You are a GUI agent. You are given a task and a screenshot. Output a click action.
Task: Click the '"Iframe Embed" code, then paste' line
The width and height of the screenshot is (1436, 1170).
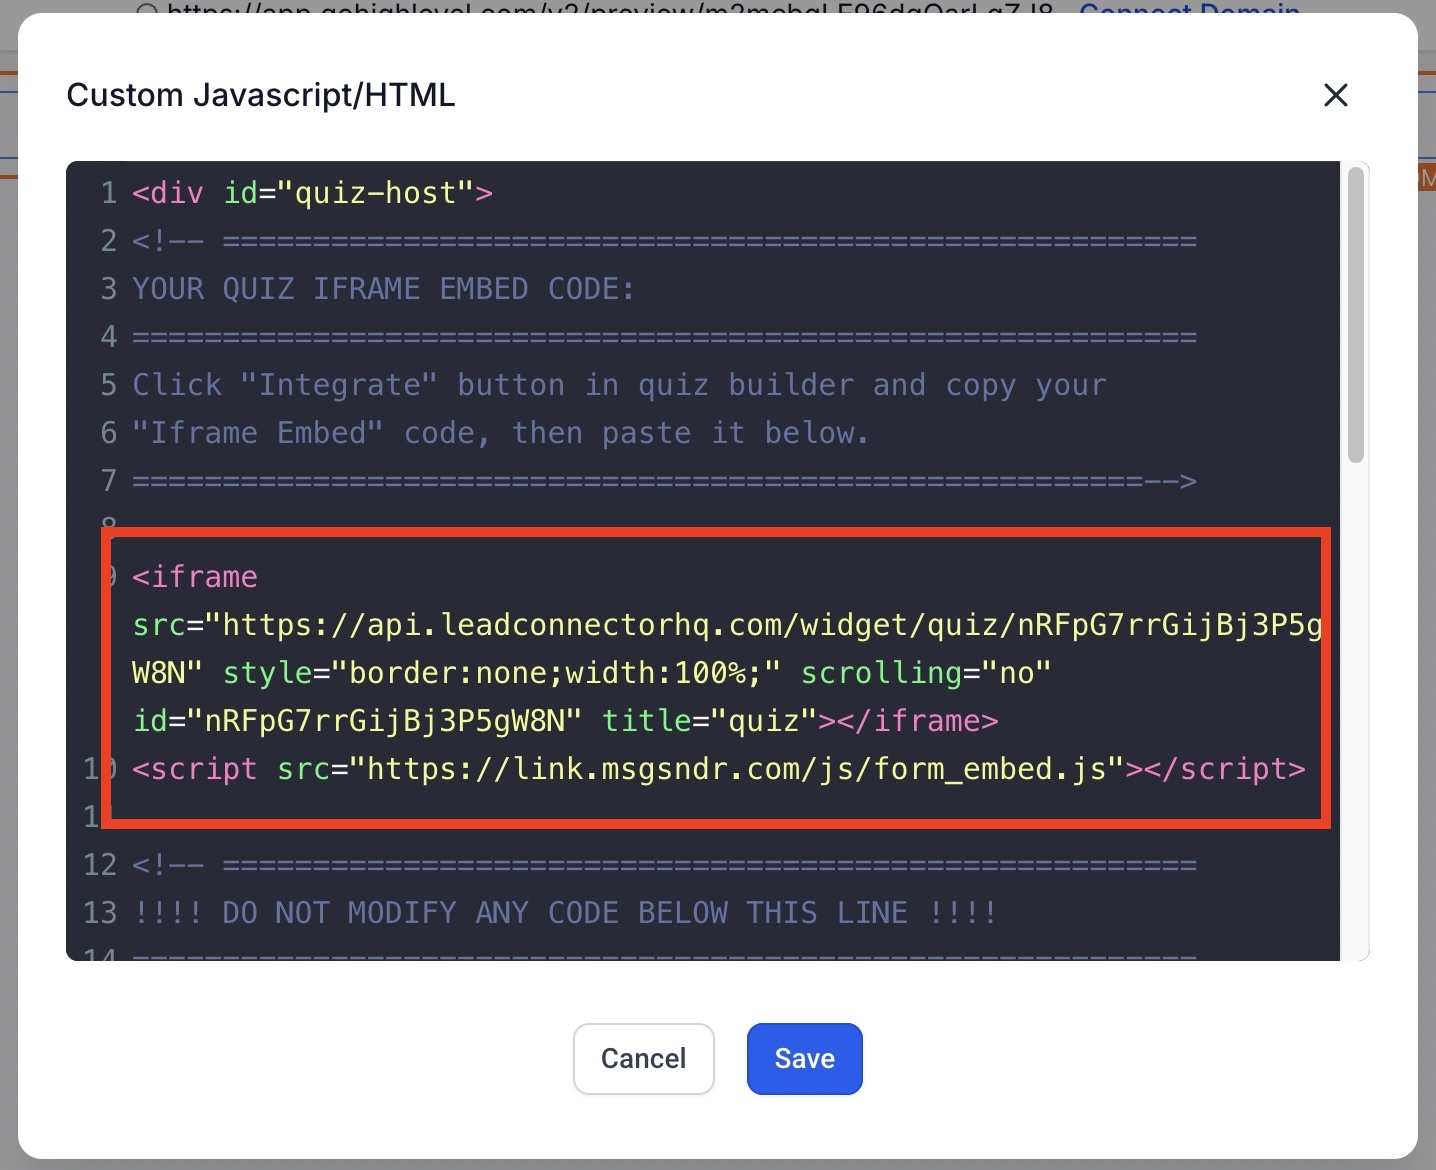click(x=500, y=432)
